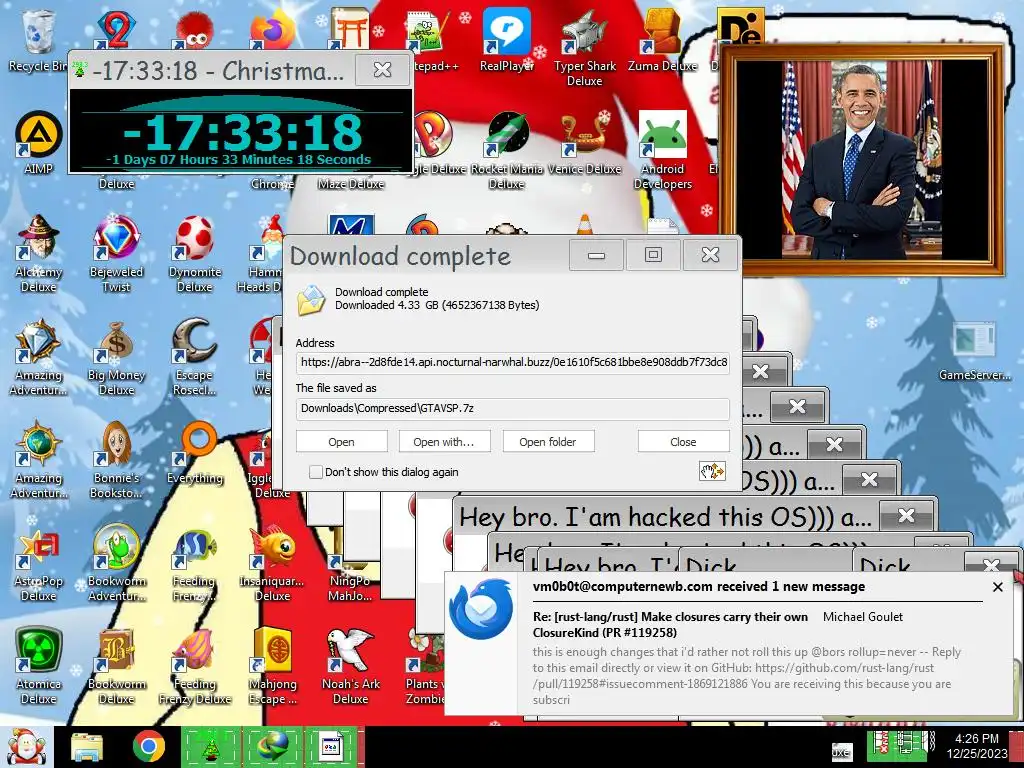Open the Santa Start button
Viewport: 1024px width, 768px height.
pyautogui.click(x=26, y=747)
